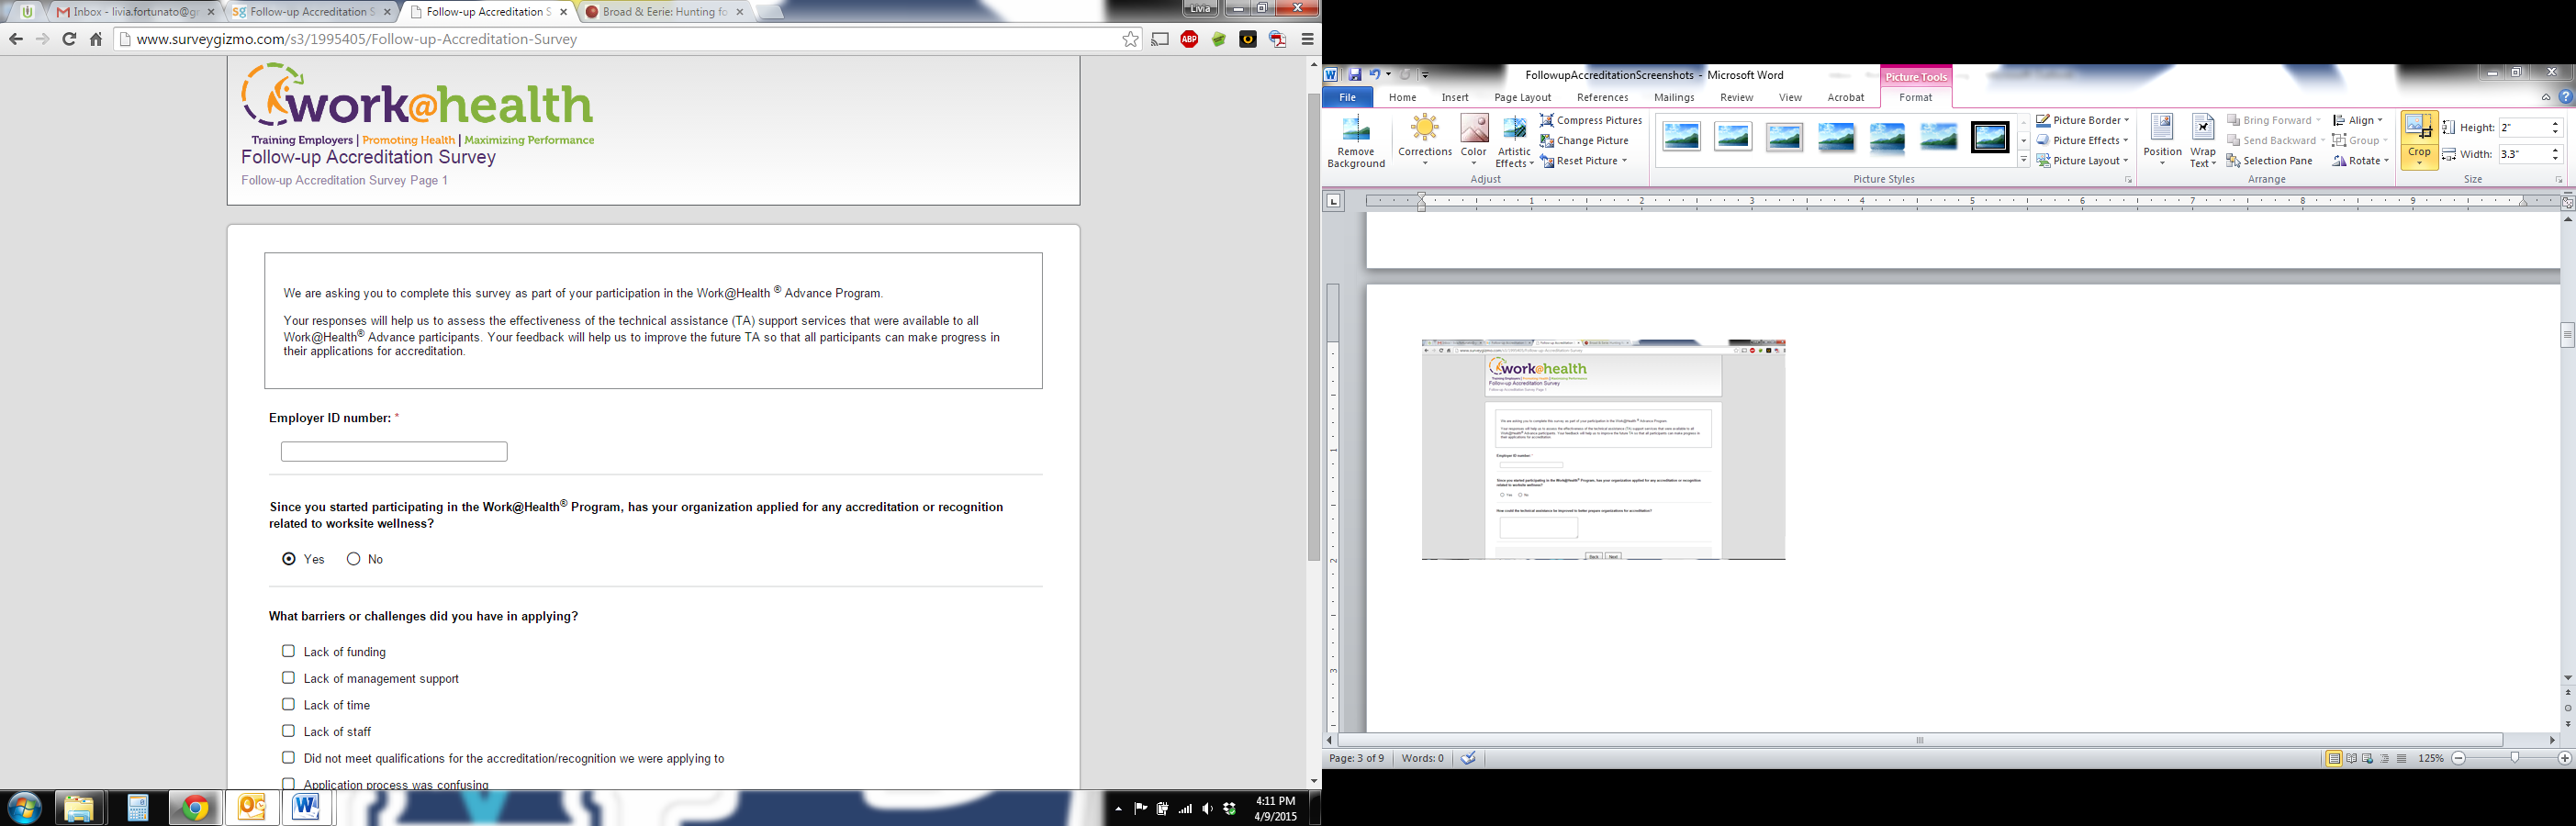Open the Corrections picture tool
Image resolution: width=2576 pixels, height=826 pixels.
click(x=1425, y=139)
